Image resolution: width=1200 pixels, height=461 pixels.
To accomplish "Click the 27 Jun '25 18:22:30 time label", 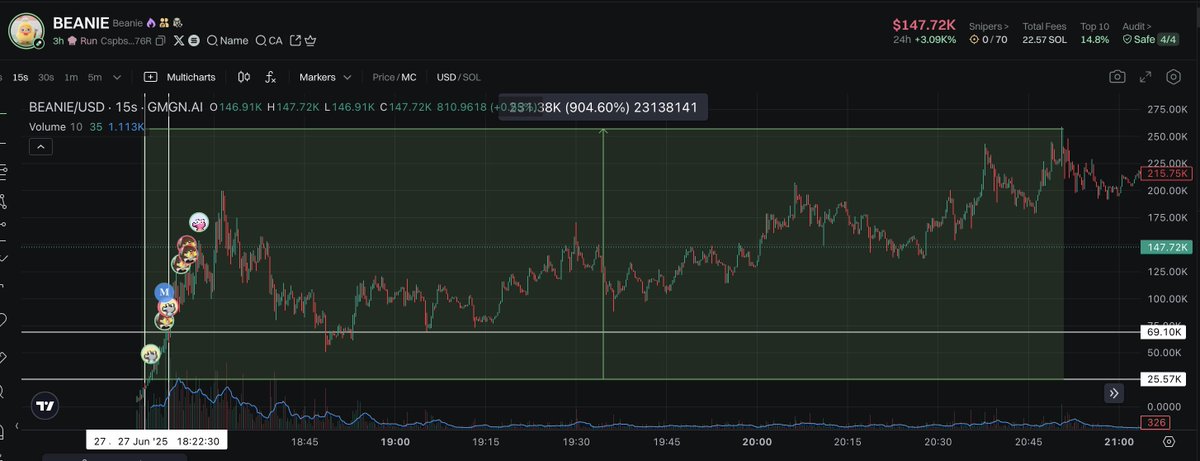I will click(155, 441).
